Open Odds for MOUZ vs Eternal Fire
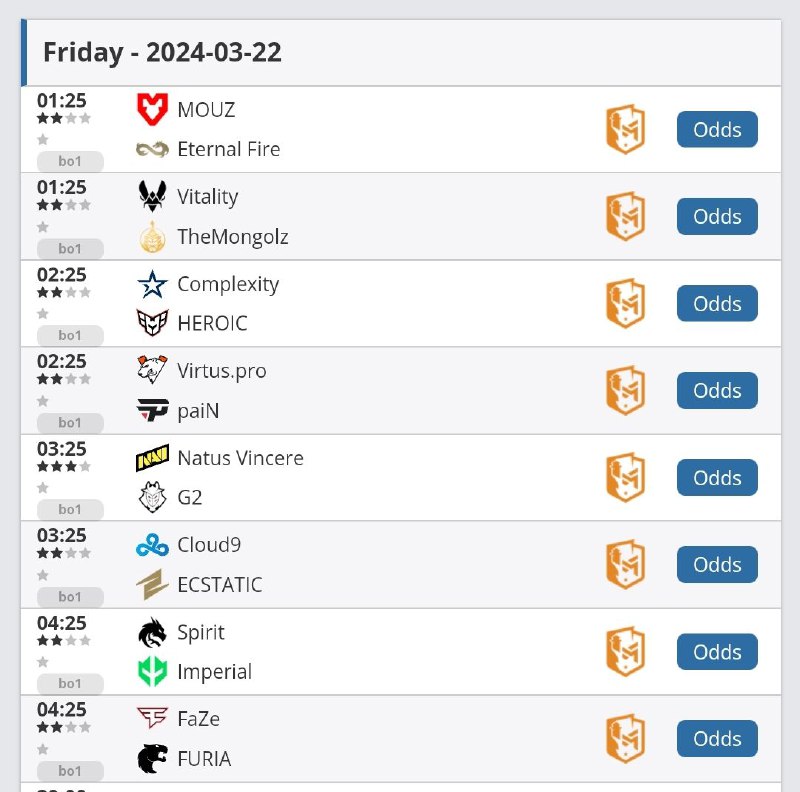This screenshot has height=792, width=800. (x=717, y=130)
